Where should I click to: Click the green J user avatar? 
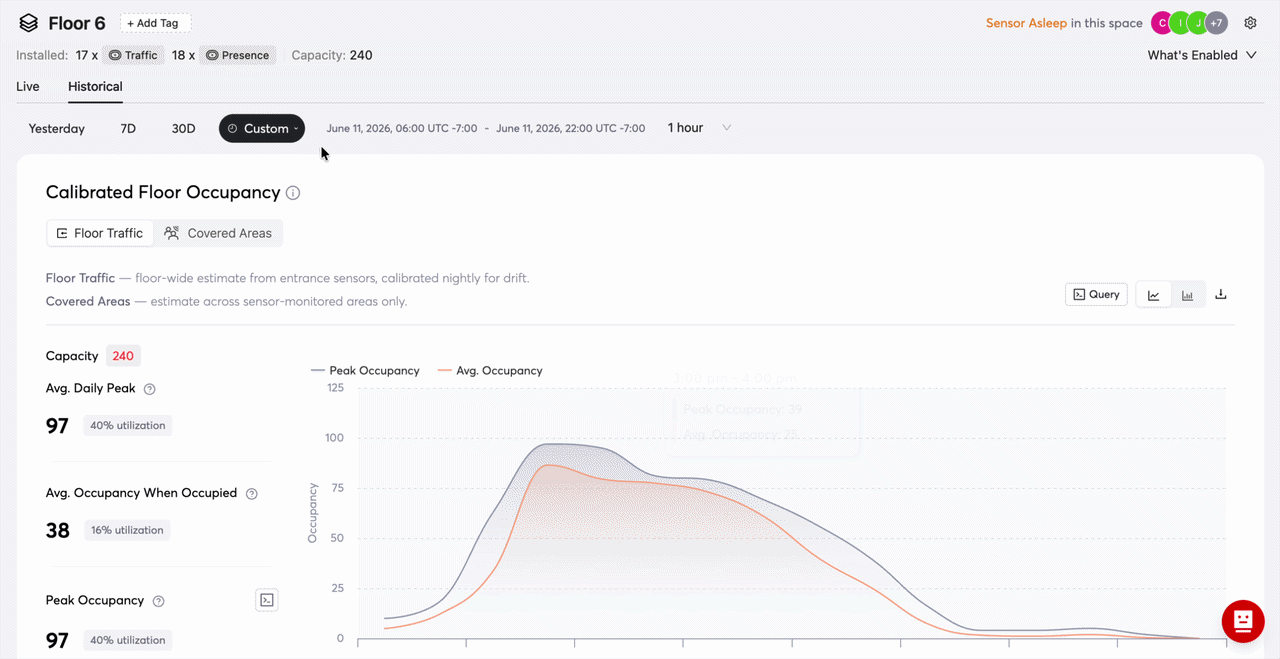tap(1198, 23)
